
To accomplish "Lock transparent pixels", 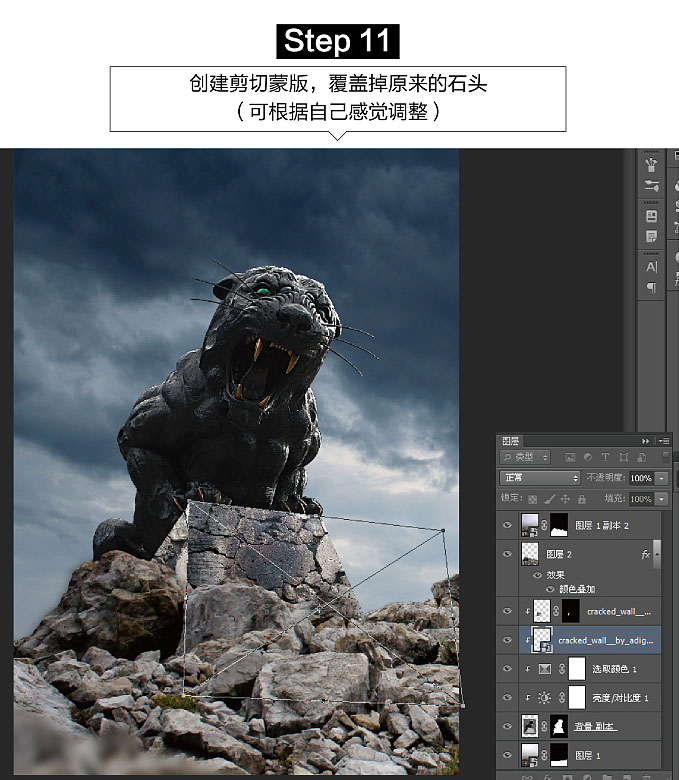I will pos(533,498).
